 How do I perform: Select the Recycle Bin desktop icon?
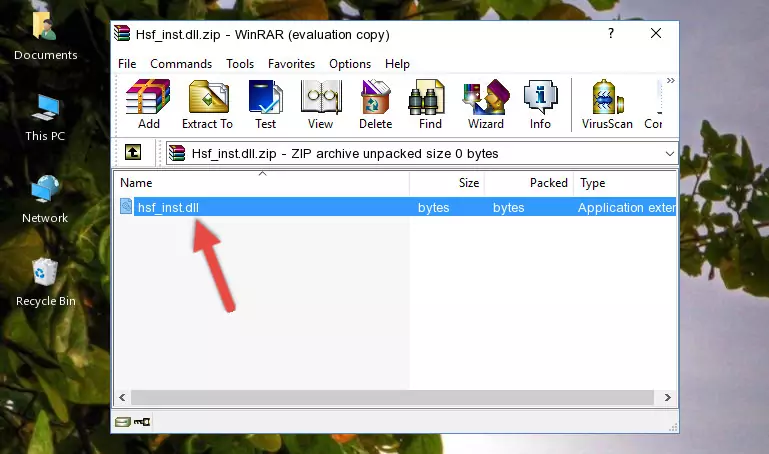click(x=46, y=282)
